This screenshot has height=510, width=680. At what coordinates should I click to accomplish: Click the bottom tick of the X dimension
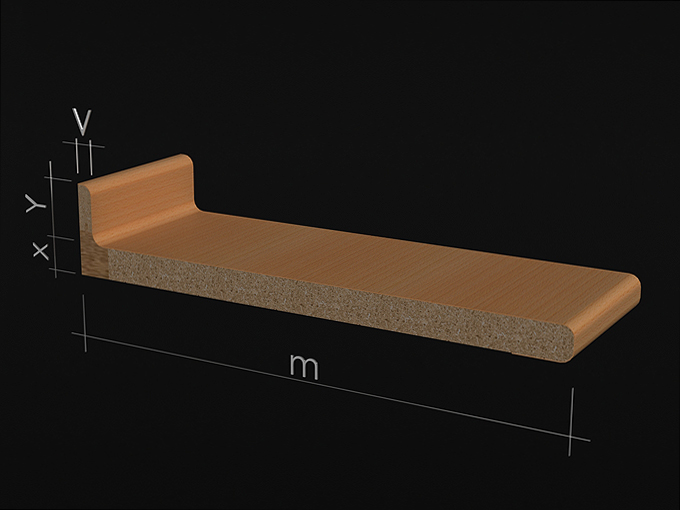tap(62, 271)
